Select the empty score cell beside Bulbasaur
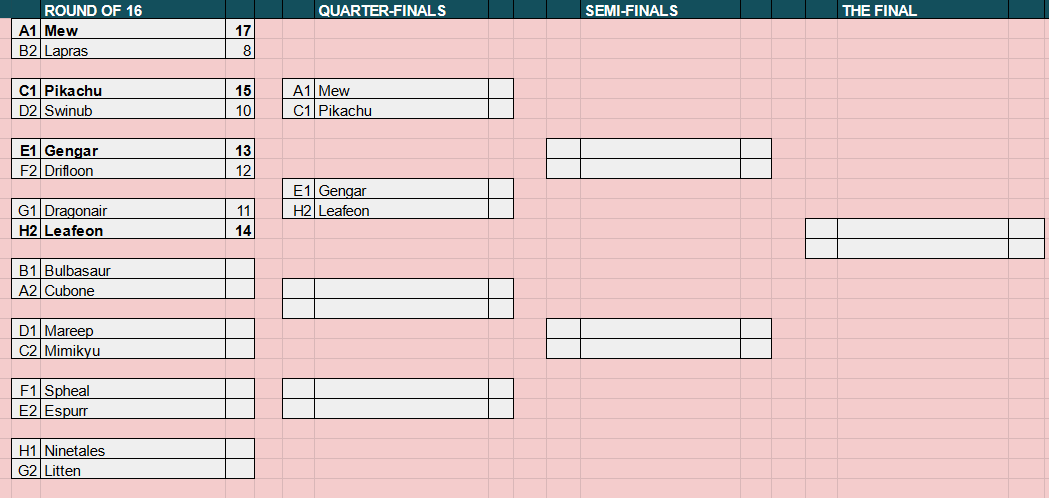This screenshot has width=1049, height=498. click(240, 269)
